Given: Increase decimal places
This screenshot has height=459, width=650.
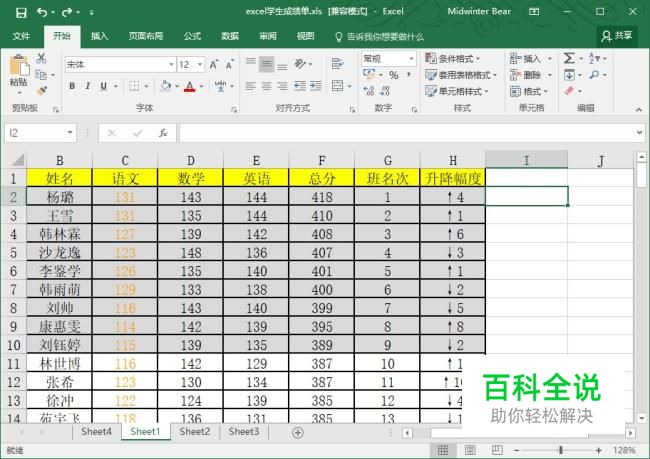Looking at the screenshot, I should tap(369, 91).
